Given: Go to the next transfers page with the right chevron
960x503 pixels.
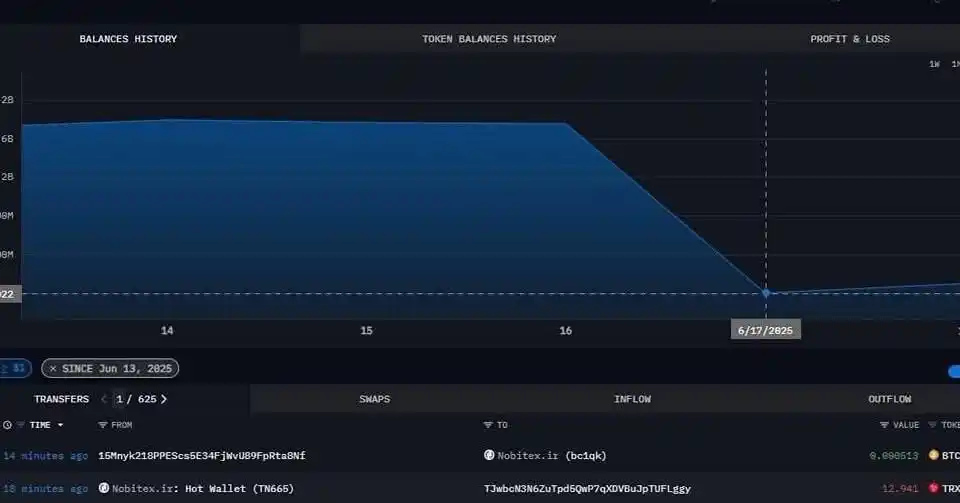Looking at the screenshot, I should coord(163,399).
